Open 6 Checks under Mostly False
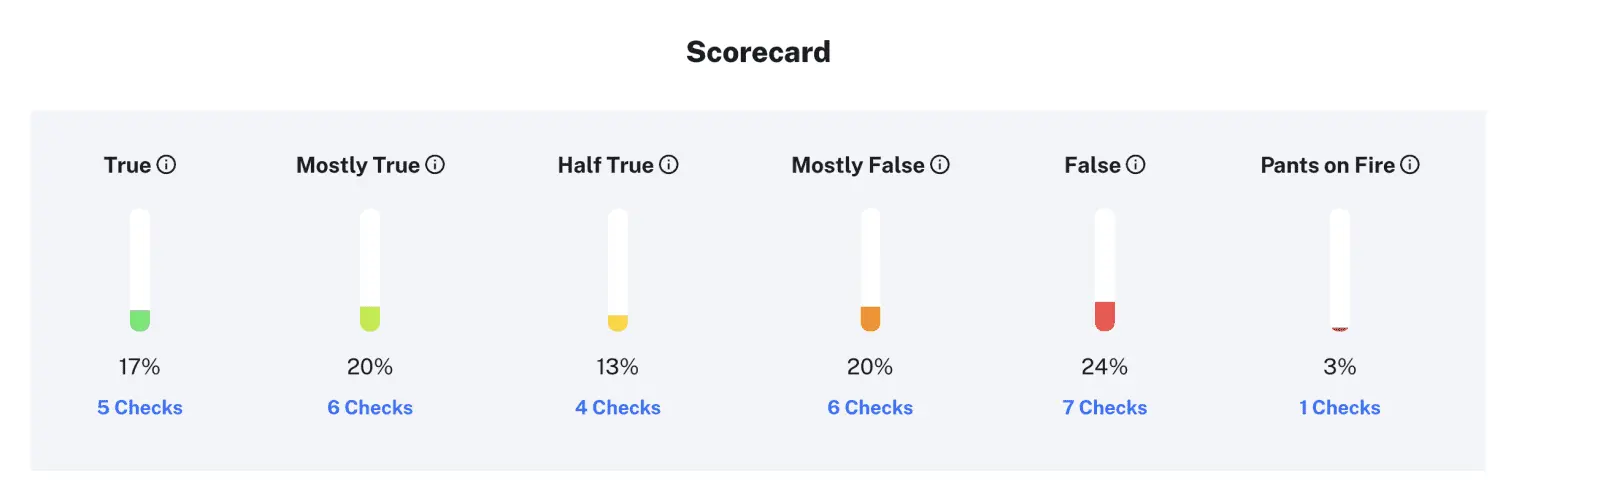This screenshot has height=493, width=1600. pos(870,408)
